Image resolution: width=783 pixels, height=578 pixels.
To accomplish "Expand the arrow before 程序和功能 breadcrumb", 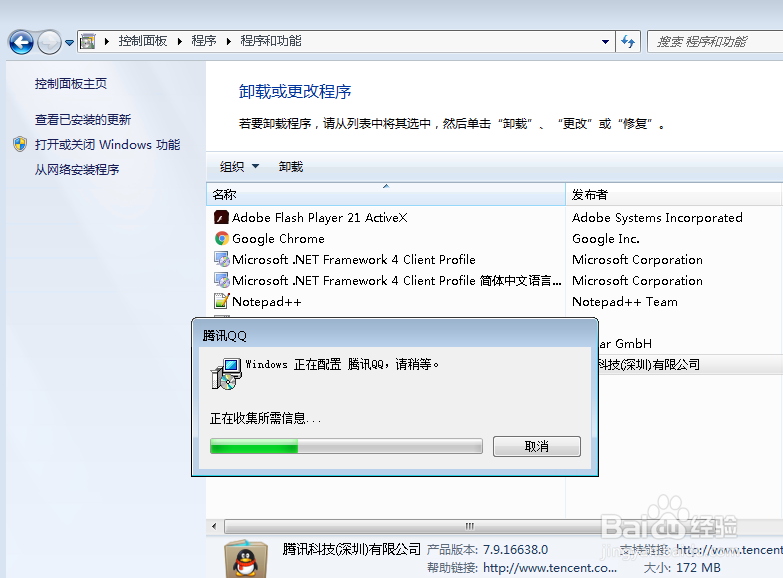I will 229,41.
